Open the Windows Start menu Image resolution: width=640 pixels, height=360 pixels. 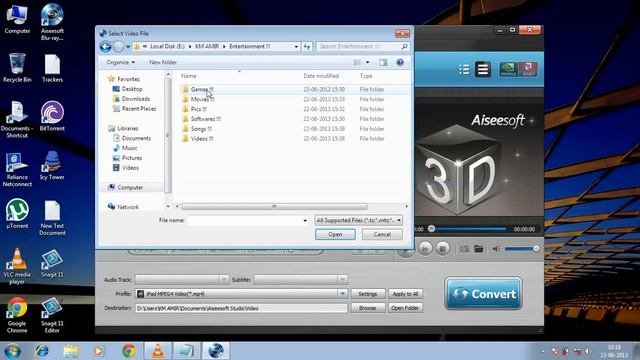pyautogui.click(x=12, y=351)
